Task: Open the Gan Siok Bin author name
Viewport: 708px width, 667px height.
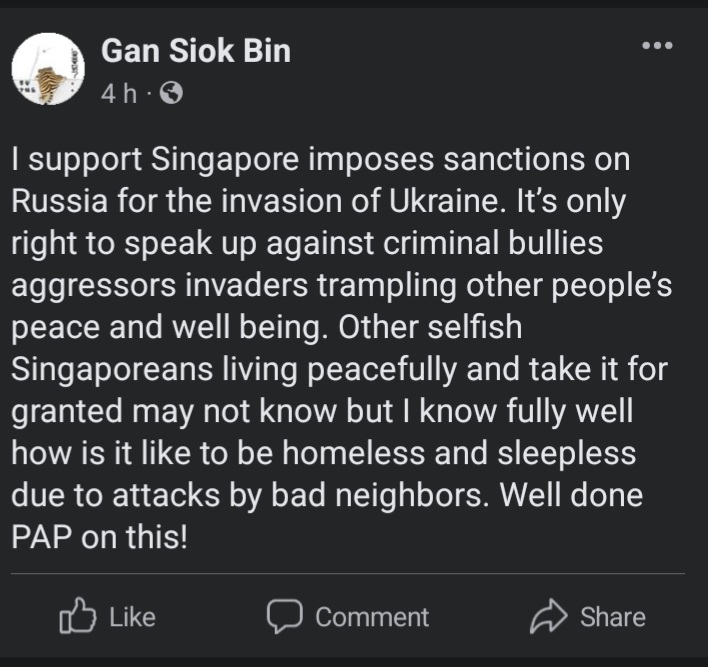Action: click(x=196, y=50)
